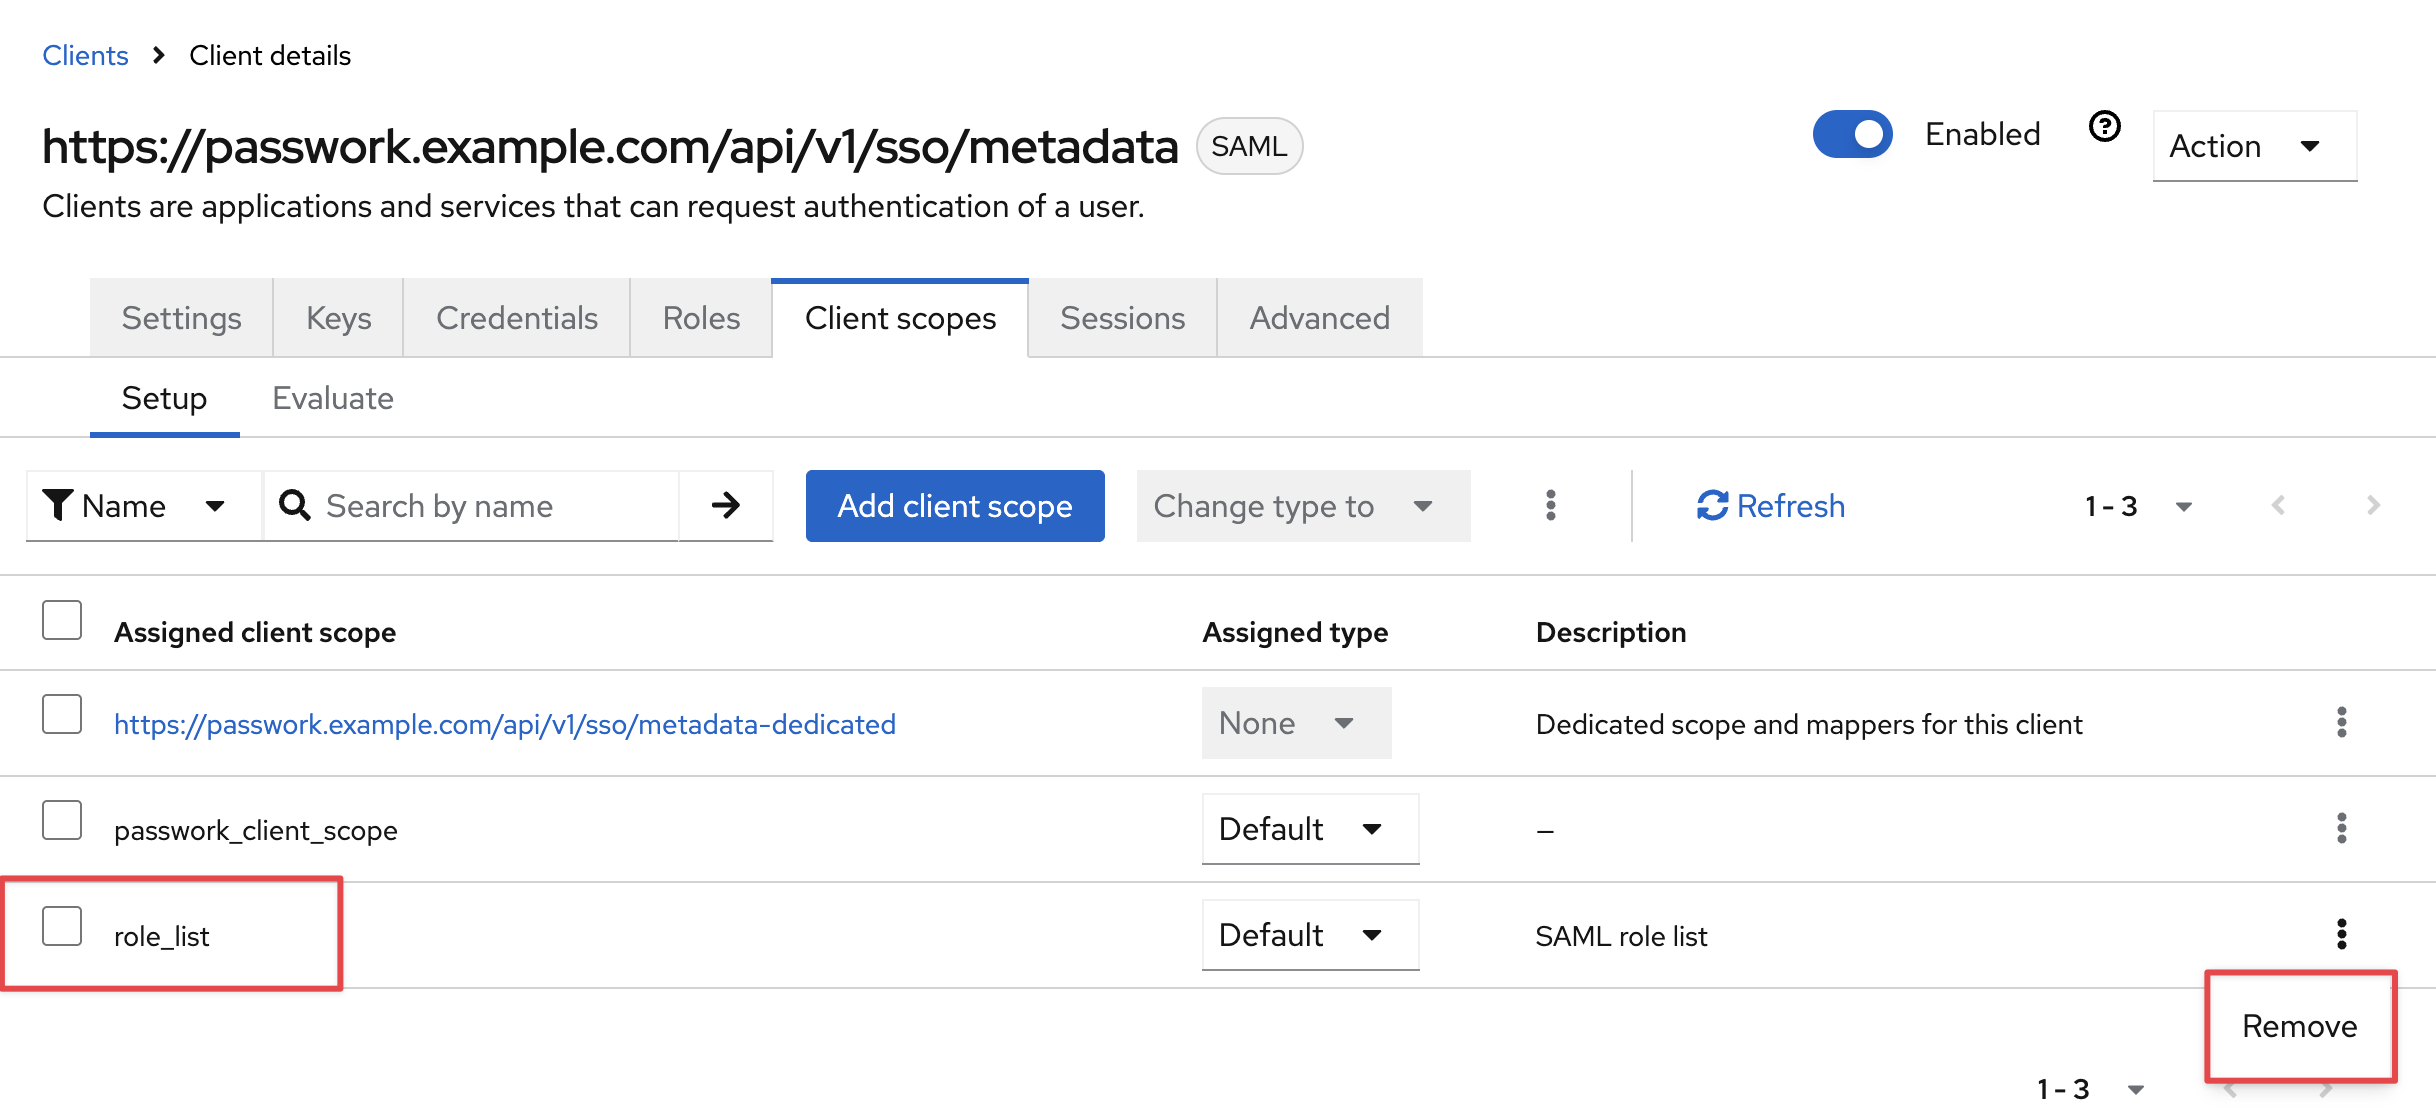Disable the Enabled toggle for this client
This screenshot has width=2436, height=1120.
[x=1852, y=133]
